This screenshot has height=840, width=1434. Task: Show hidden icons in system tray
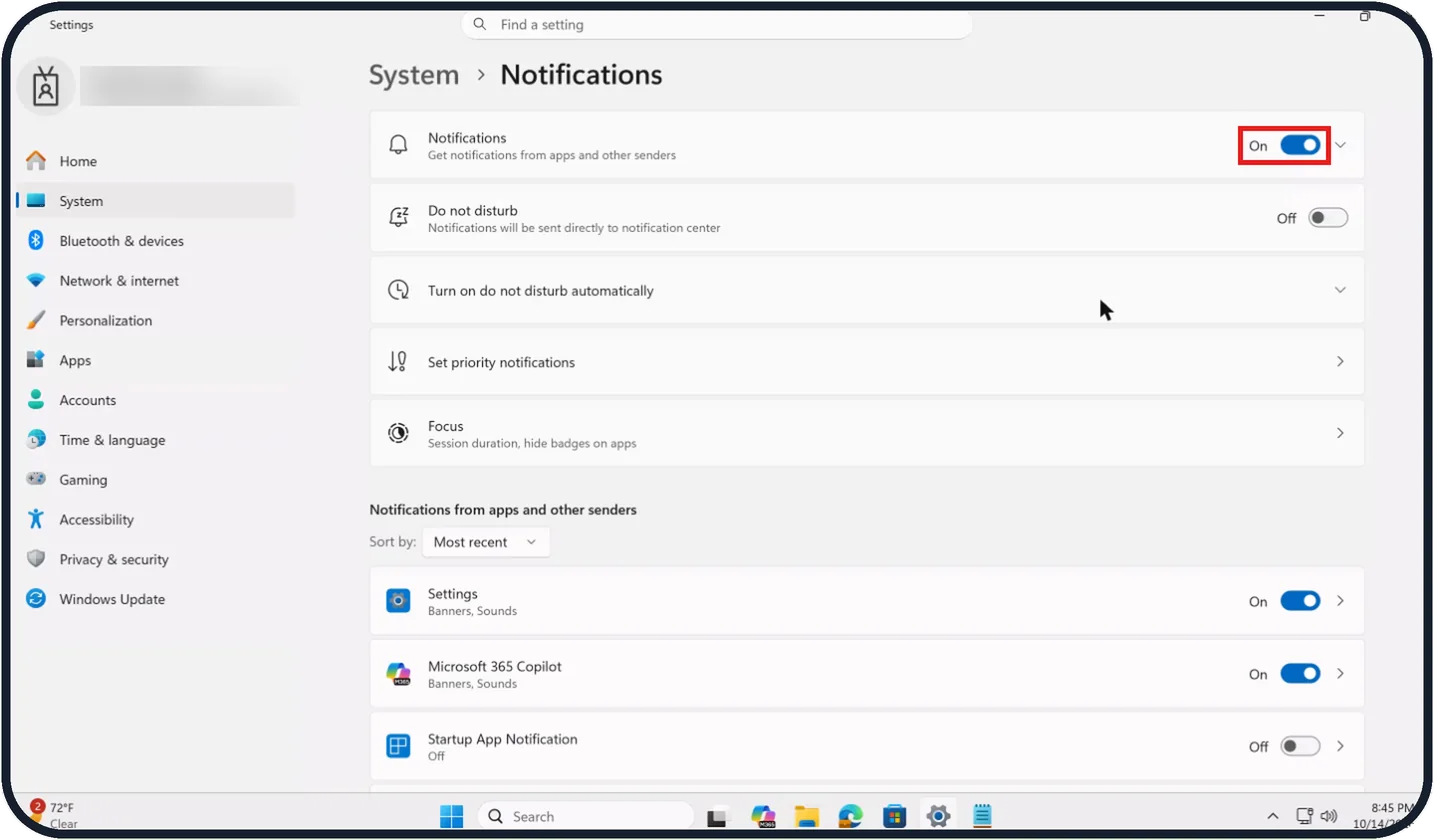(x=1273, y=816)
